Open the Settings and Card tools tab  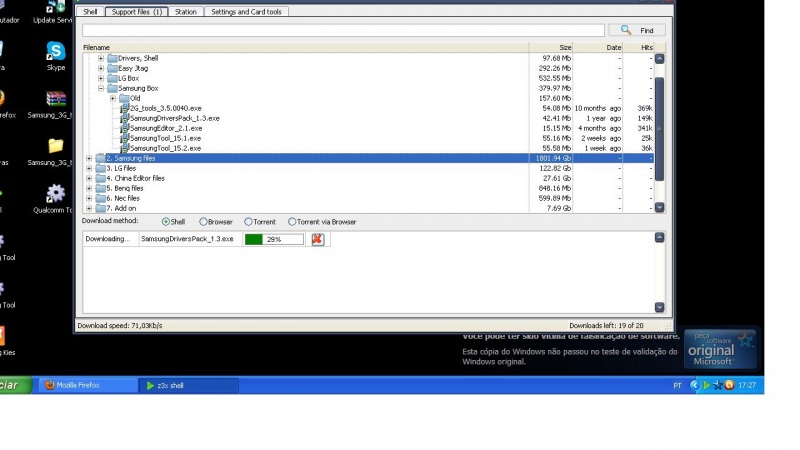246,12
